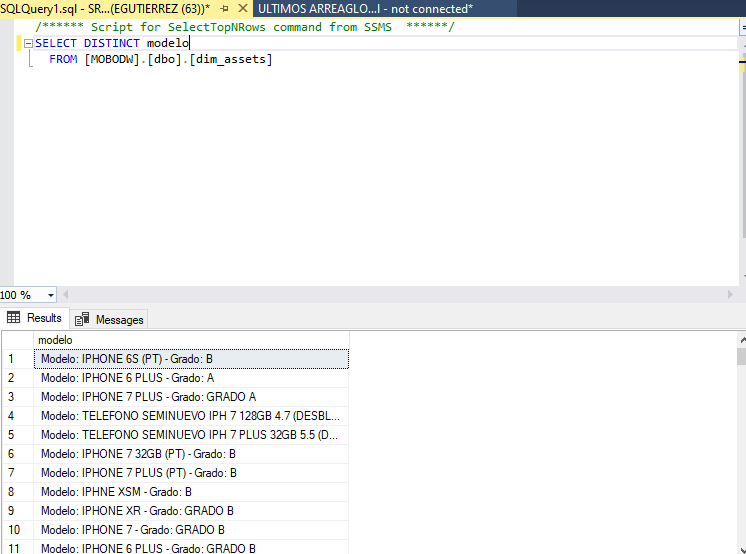Open the Messages tab

[x=109, y=319]
